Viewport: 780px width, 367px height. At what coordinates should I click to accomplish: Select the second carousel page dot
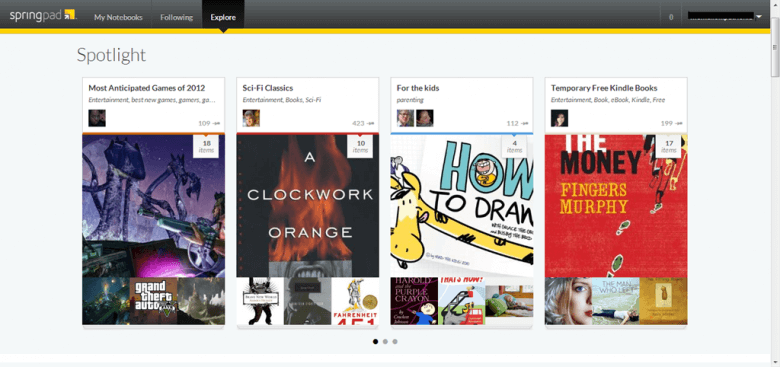coord(386,342)
